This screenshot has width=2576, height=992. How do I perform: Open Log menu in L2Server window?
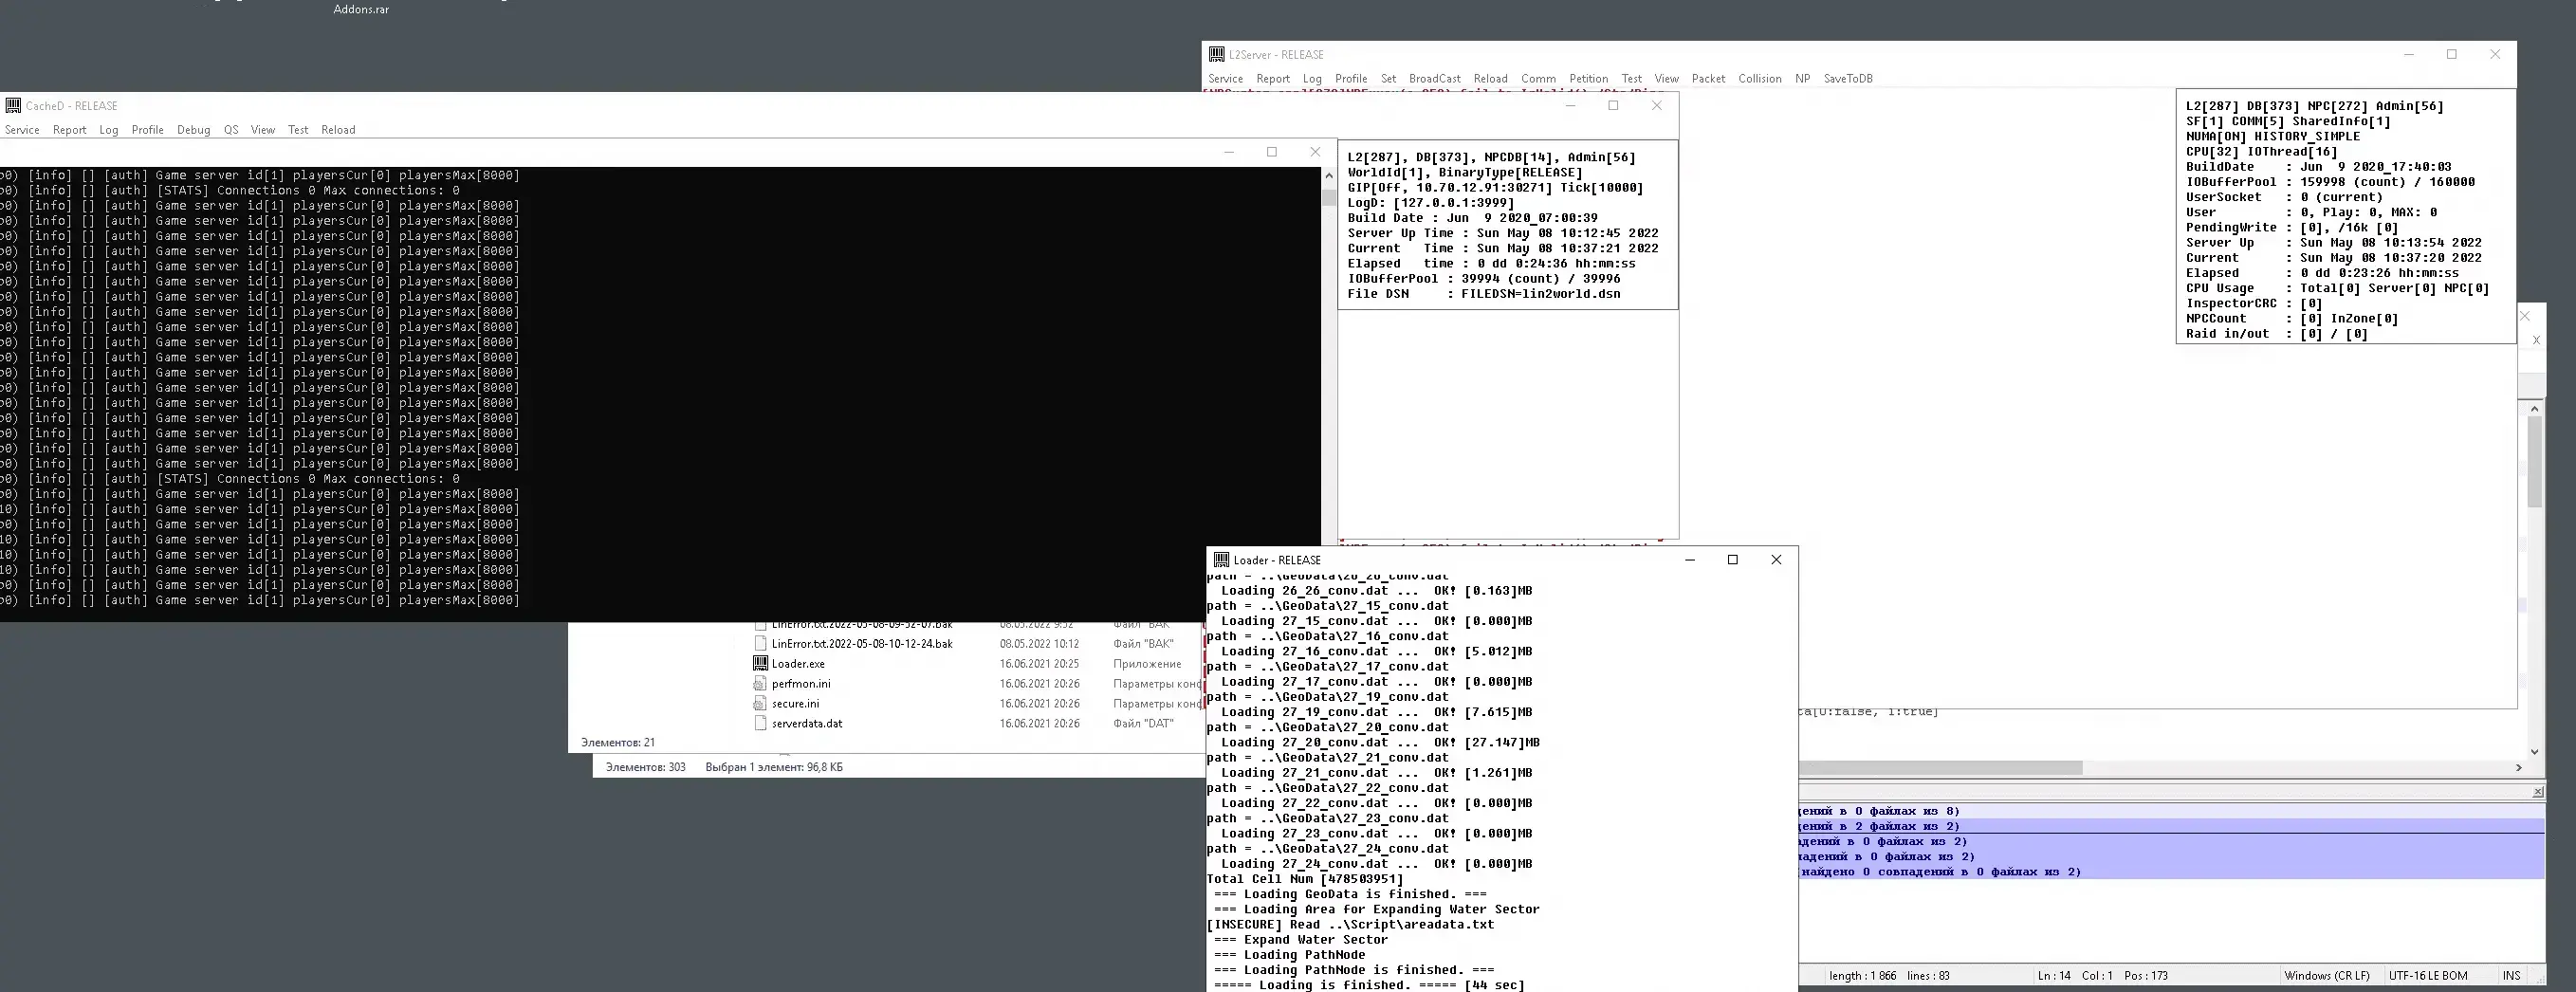[x=1312, y=79]
